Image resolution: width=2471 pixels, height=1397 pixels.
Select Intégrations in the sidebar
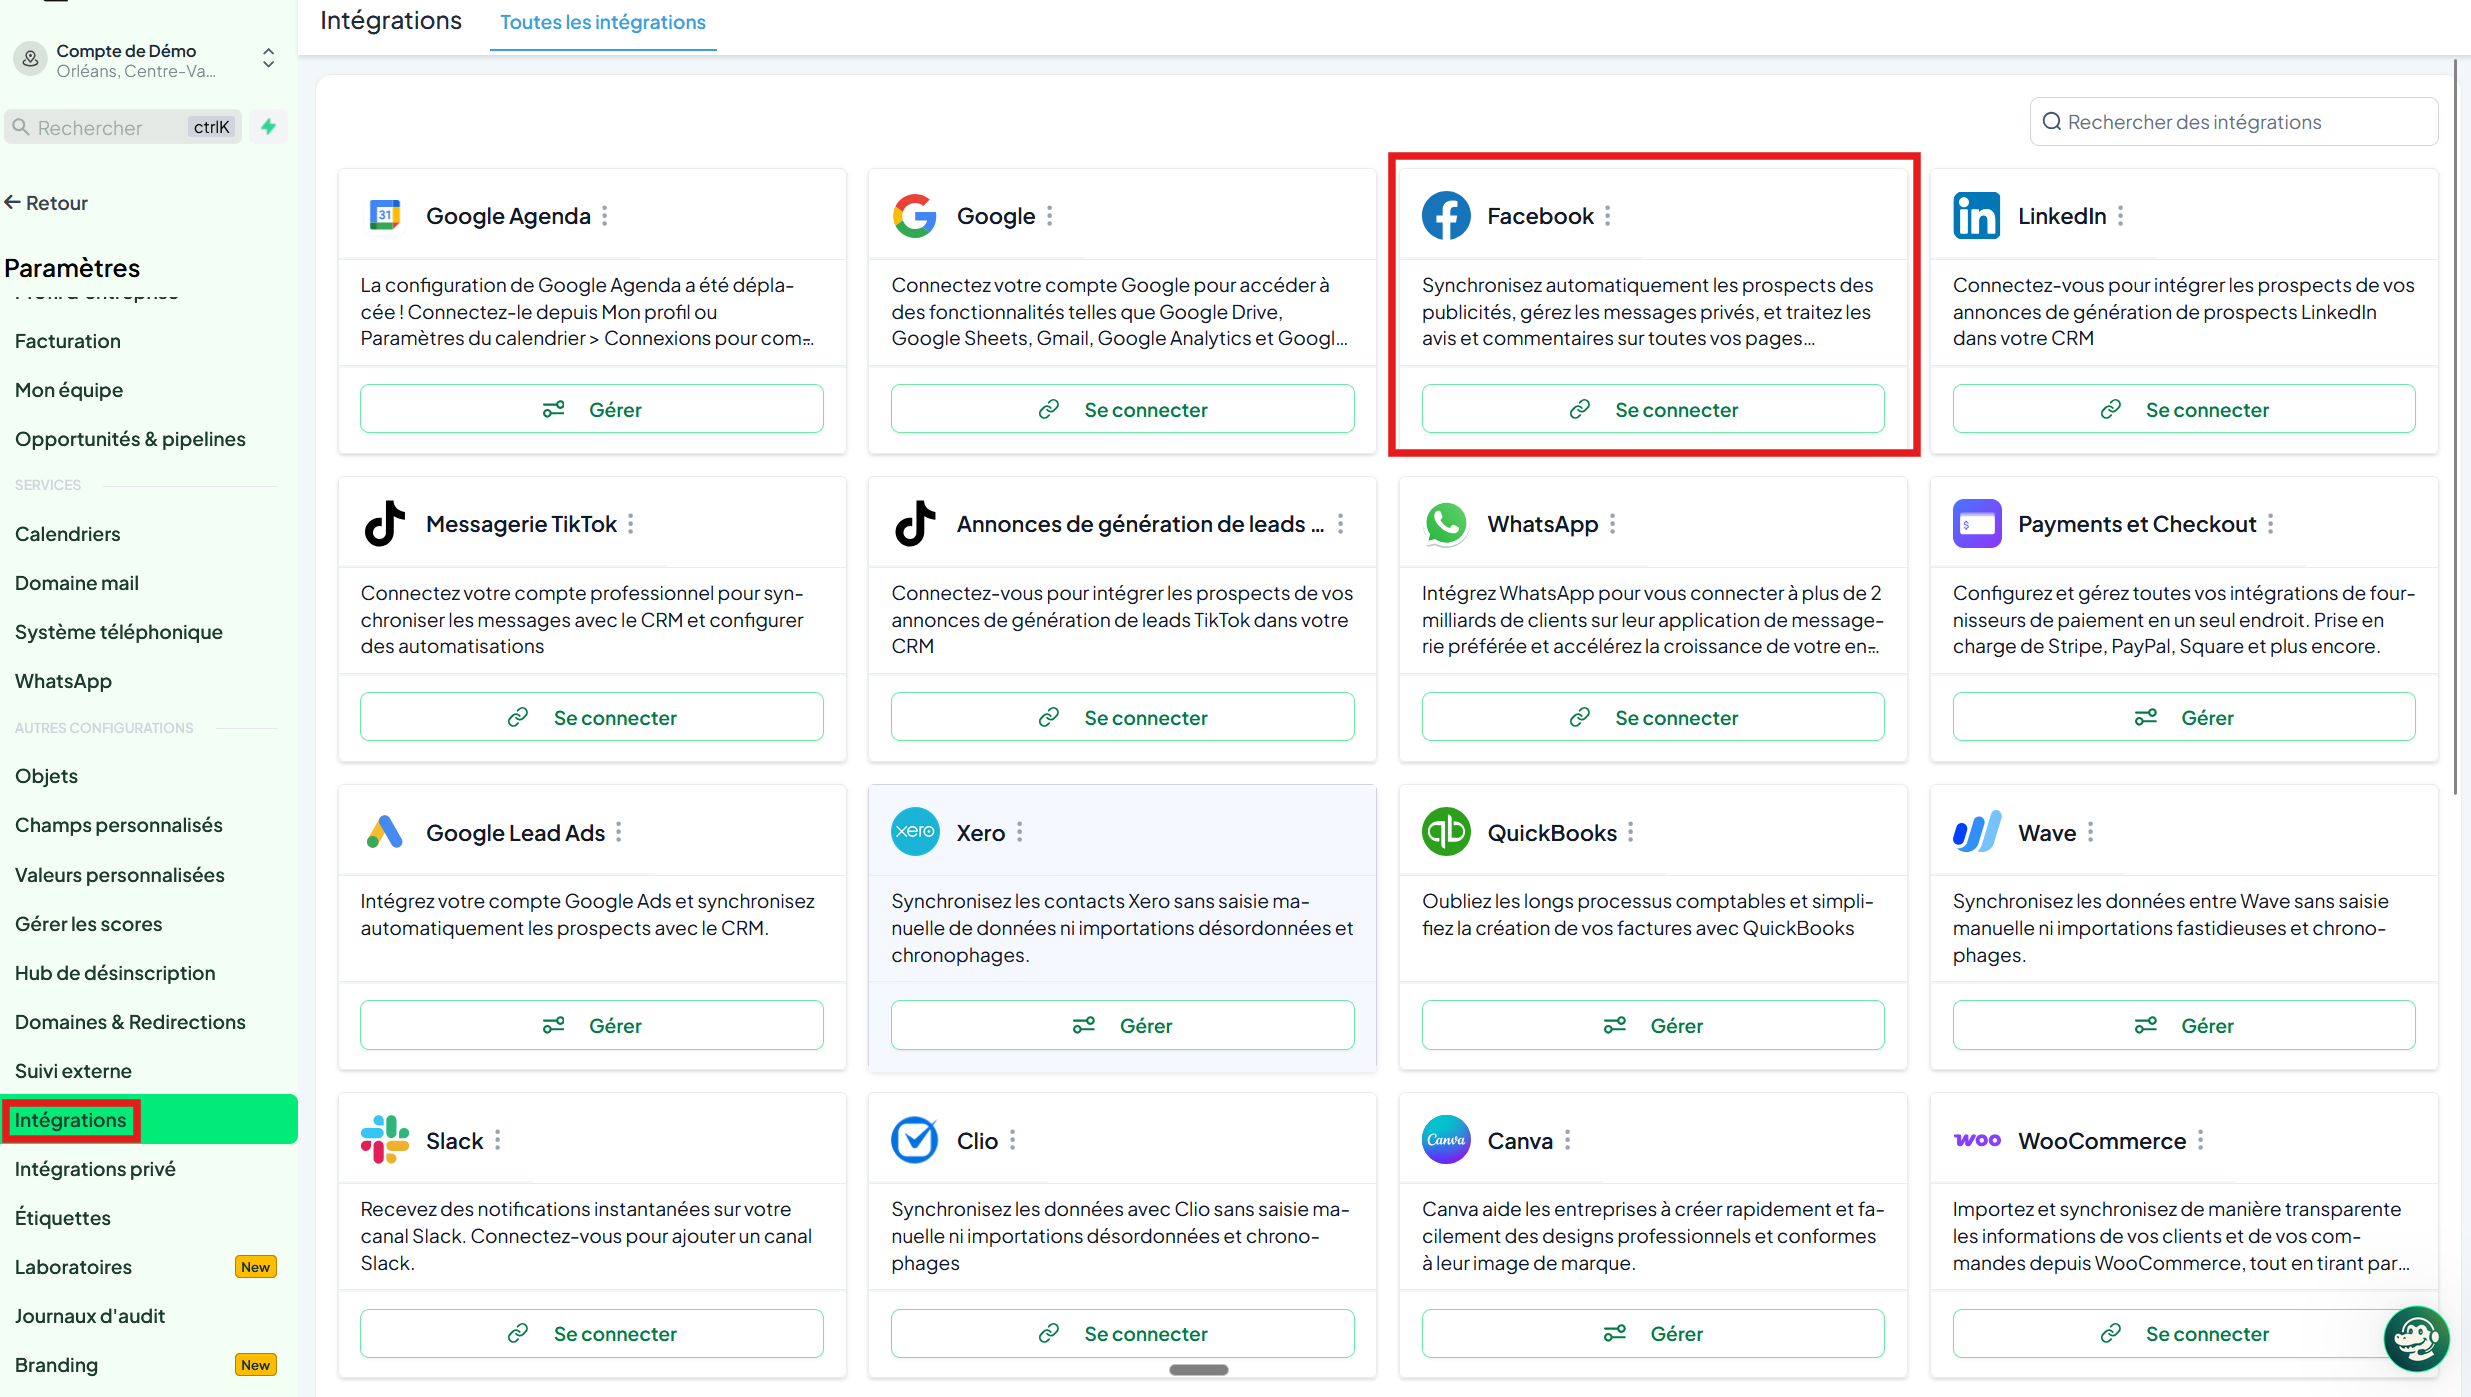150,1119
